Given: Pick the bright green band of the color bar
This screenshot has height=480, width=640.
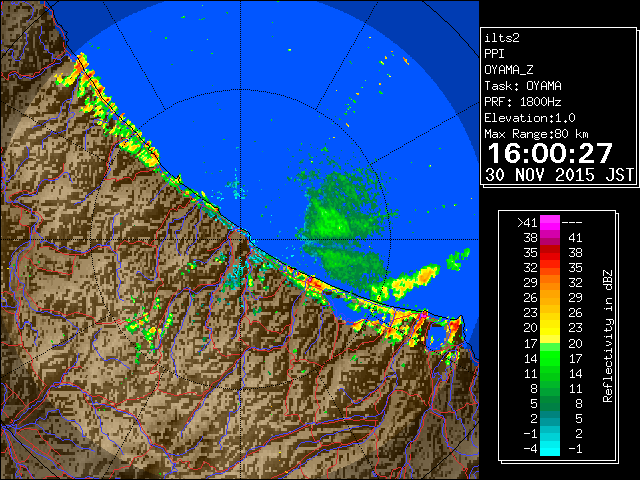Looking at the screenshot, I should pos(550,358).
